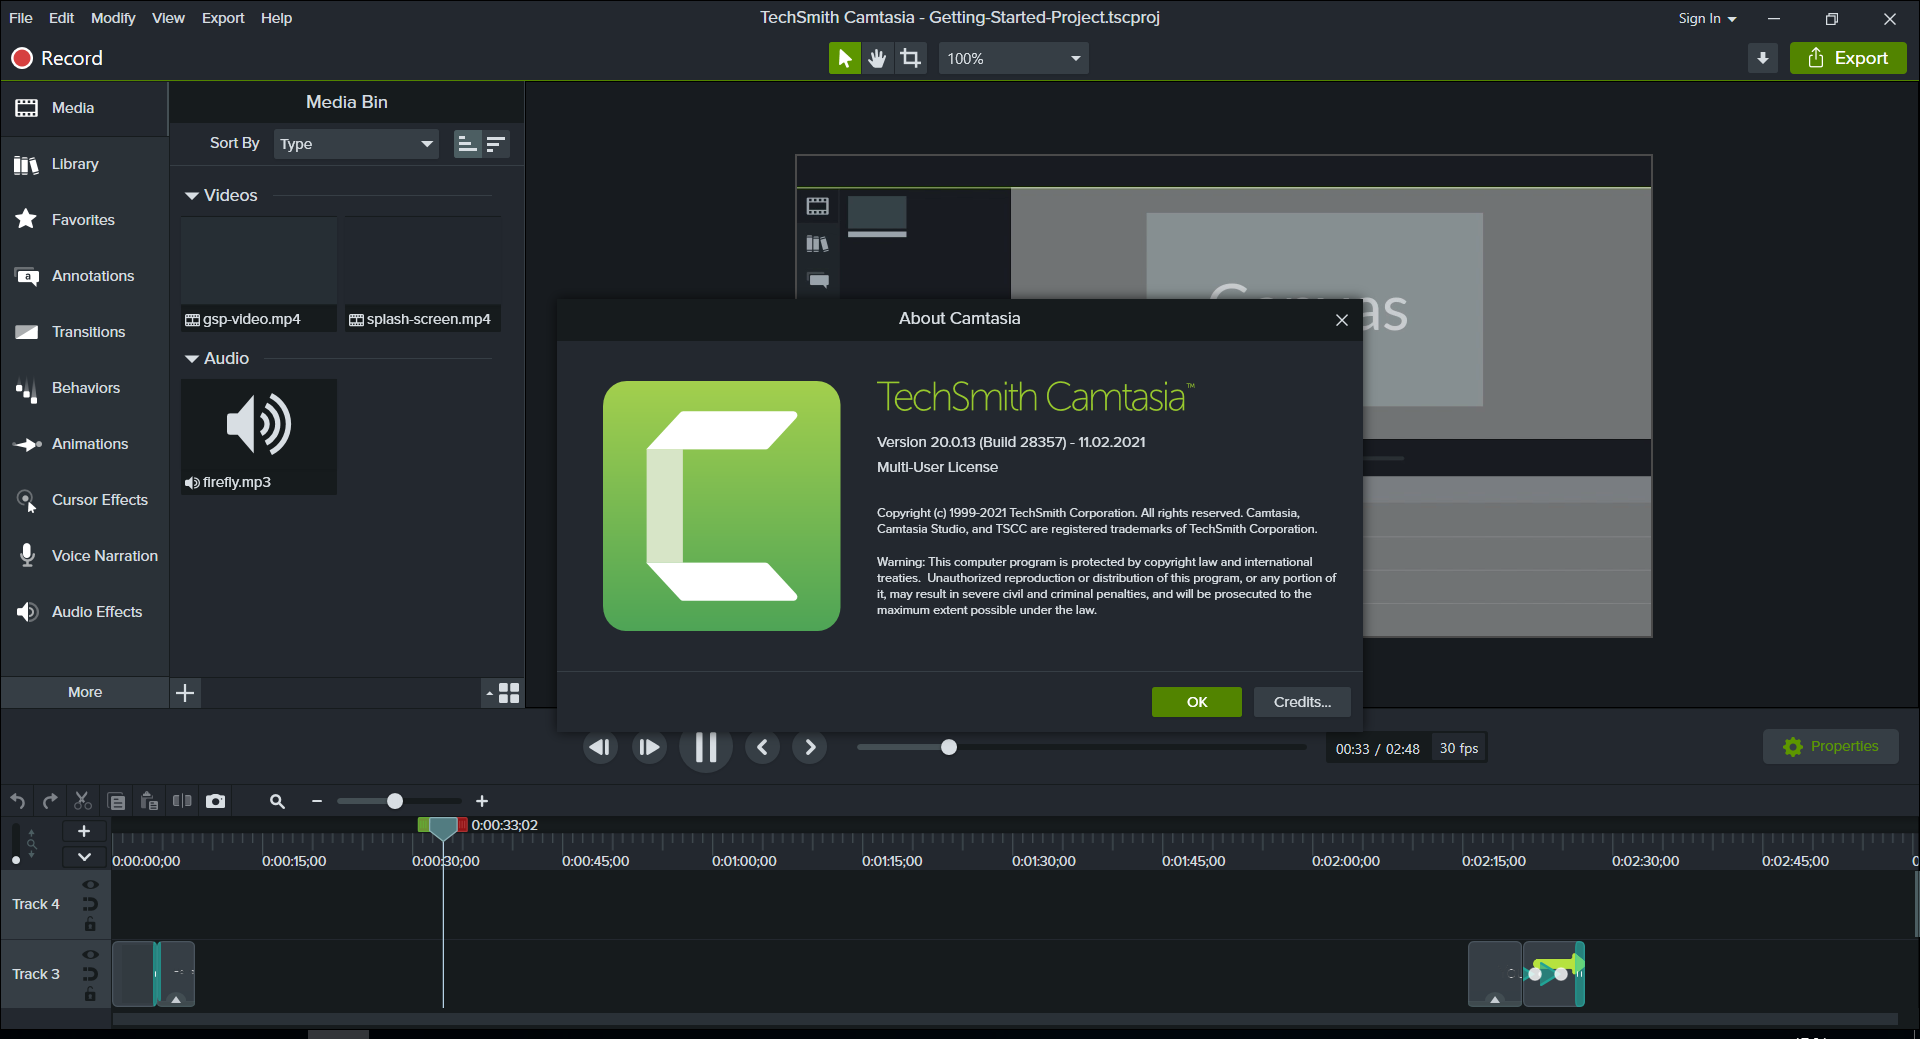Screen dimensions: 1920x1039
Task: Open the Export menu
Action: pos(223,18)
